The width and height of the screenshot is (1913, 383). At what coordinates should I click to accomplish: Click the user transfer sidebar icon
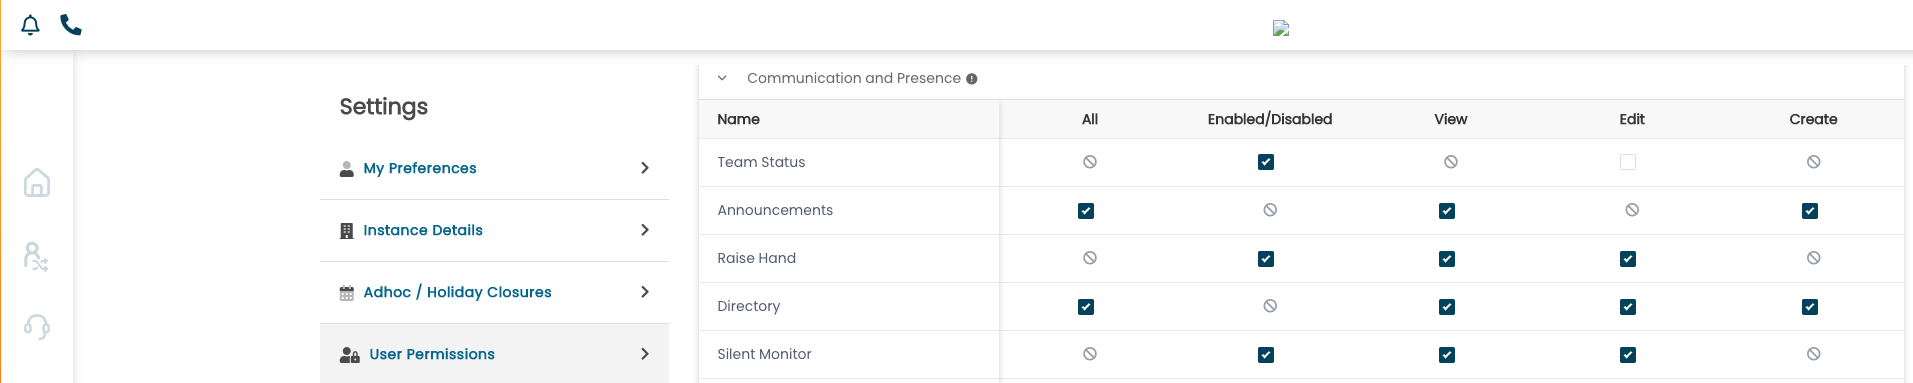(x=36, y=256)
